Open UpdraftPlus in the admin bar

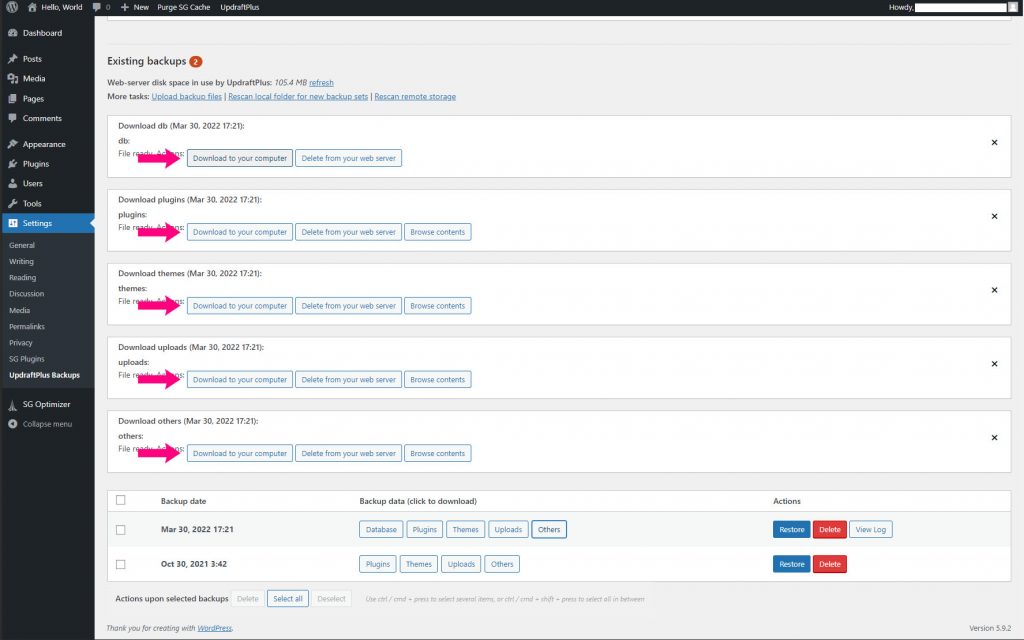pyautogui.click(x=240, y=7)
